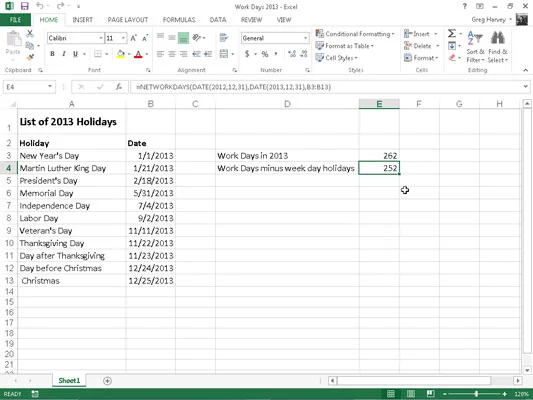Click the Format Painter brush icon
The width and height of the screenshot is (533, 400).
pyautogui.click(x=30, y=57)
